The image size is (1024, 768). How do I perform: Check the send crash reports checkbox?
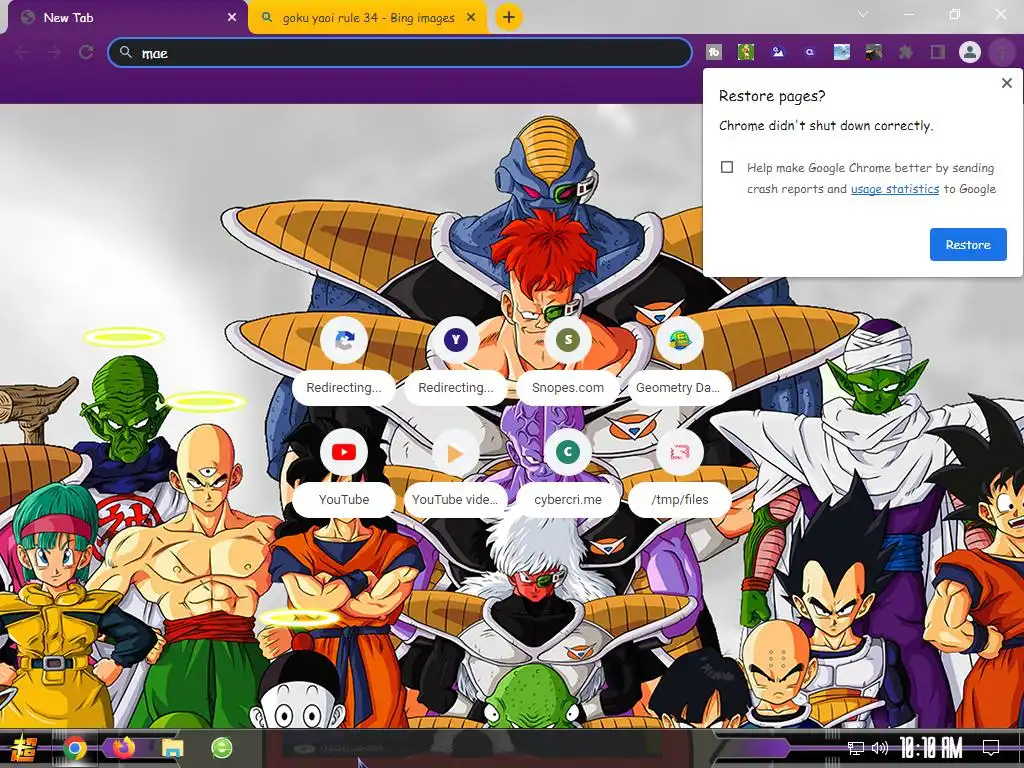727,167
